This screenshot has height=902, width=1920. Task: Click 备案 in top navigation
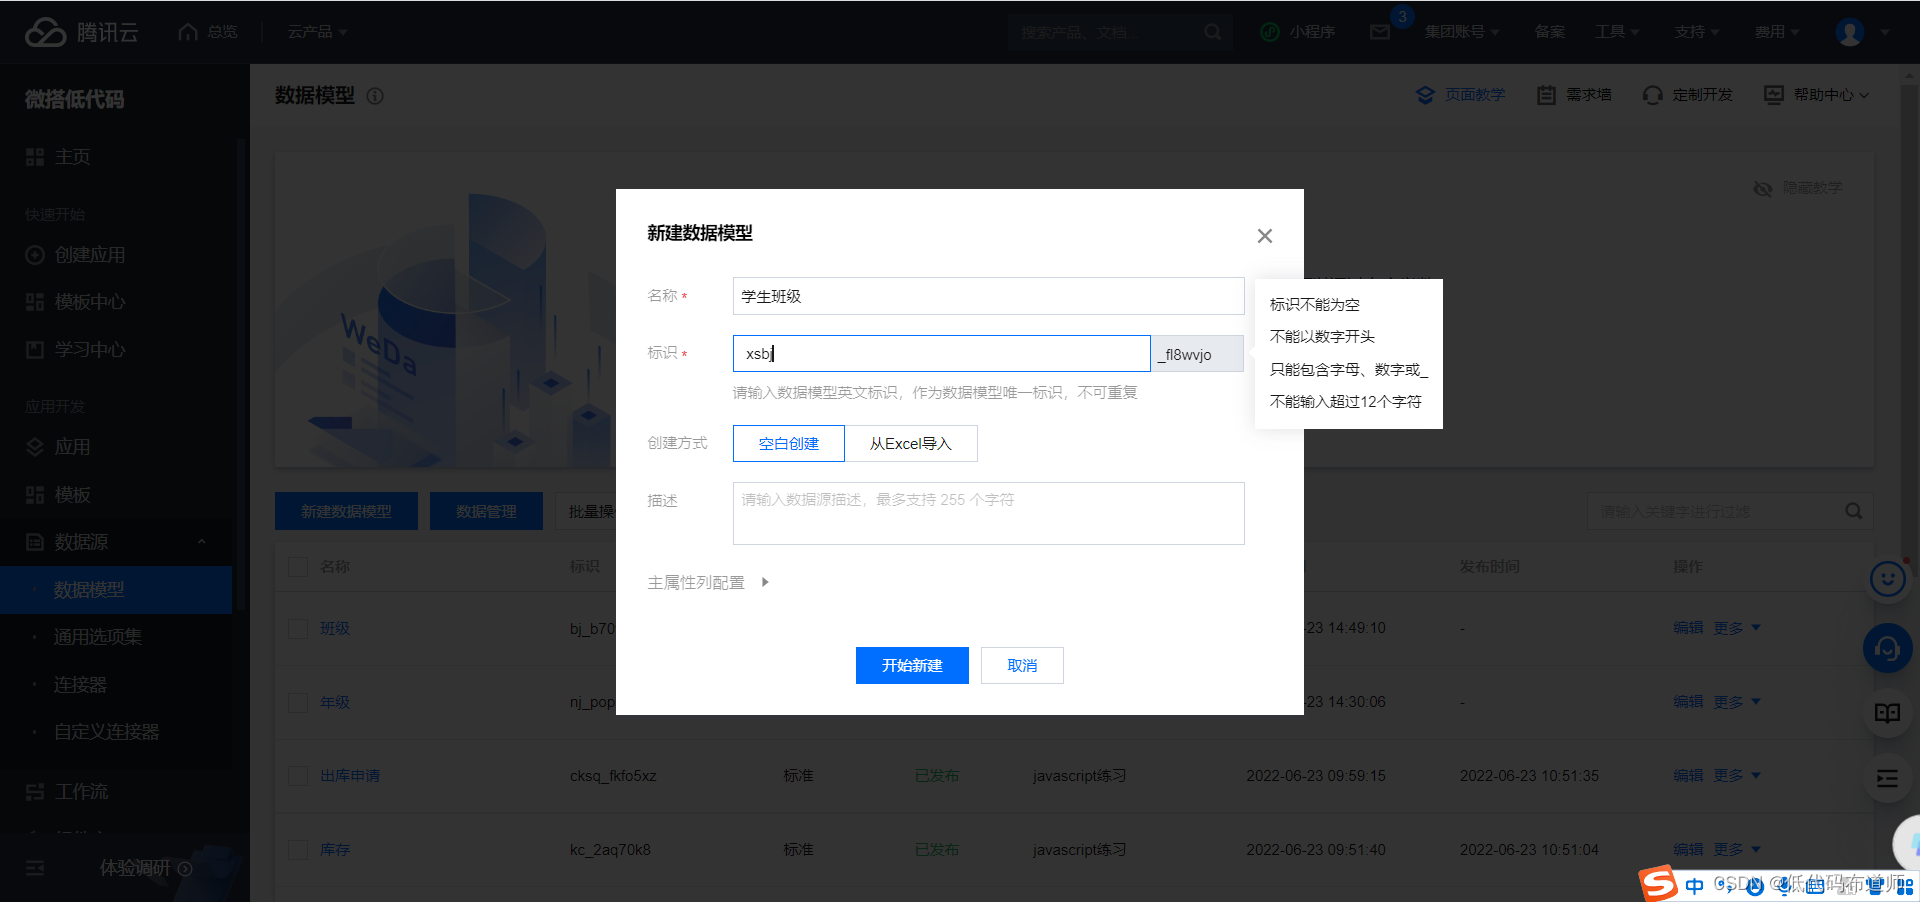click(1550, 32)
